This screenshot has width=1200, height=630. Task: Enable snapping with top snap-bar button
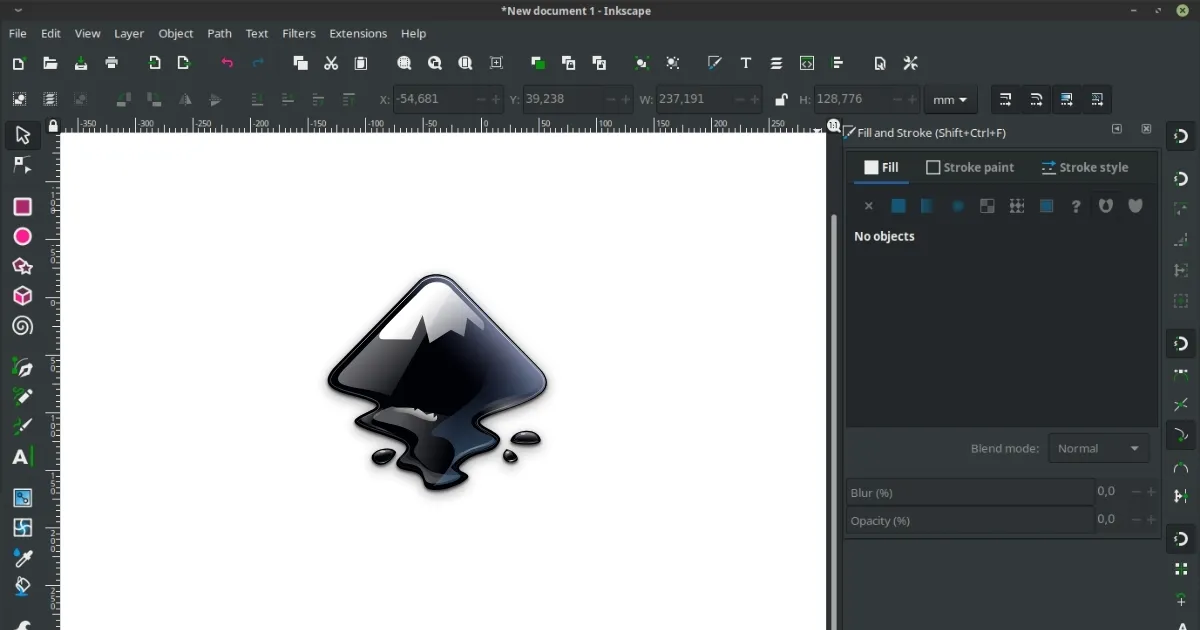[x=1181, y=136]
